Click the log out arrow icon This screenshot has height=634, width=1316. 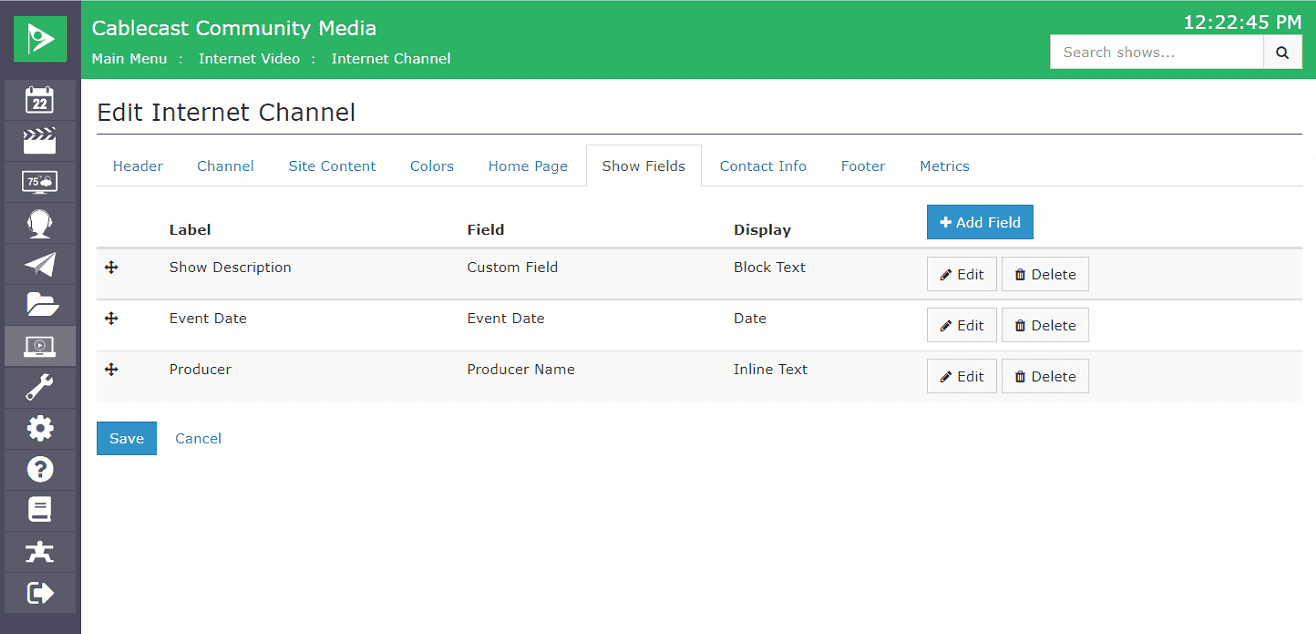(40, 592)
